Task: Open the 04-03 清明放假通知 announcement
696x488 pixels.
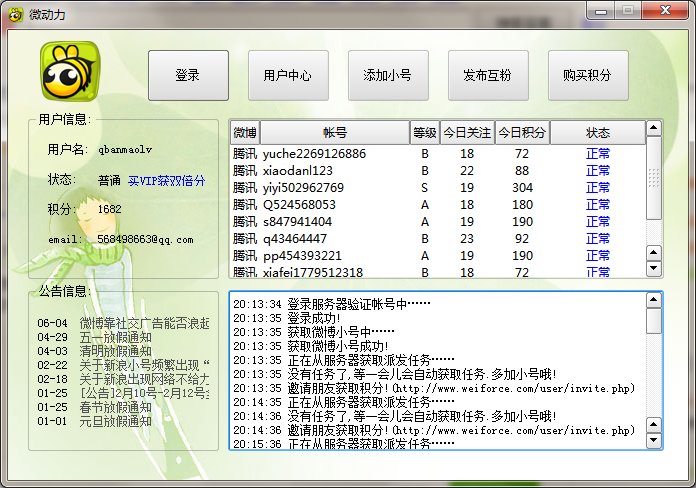Action: coord(94,351)
